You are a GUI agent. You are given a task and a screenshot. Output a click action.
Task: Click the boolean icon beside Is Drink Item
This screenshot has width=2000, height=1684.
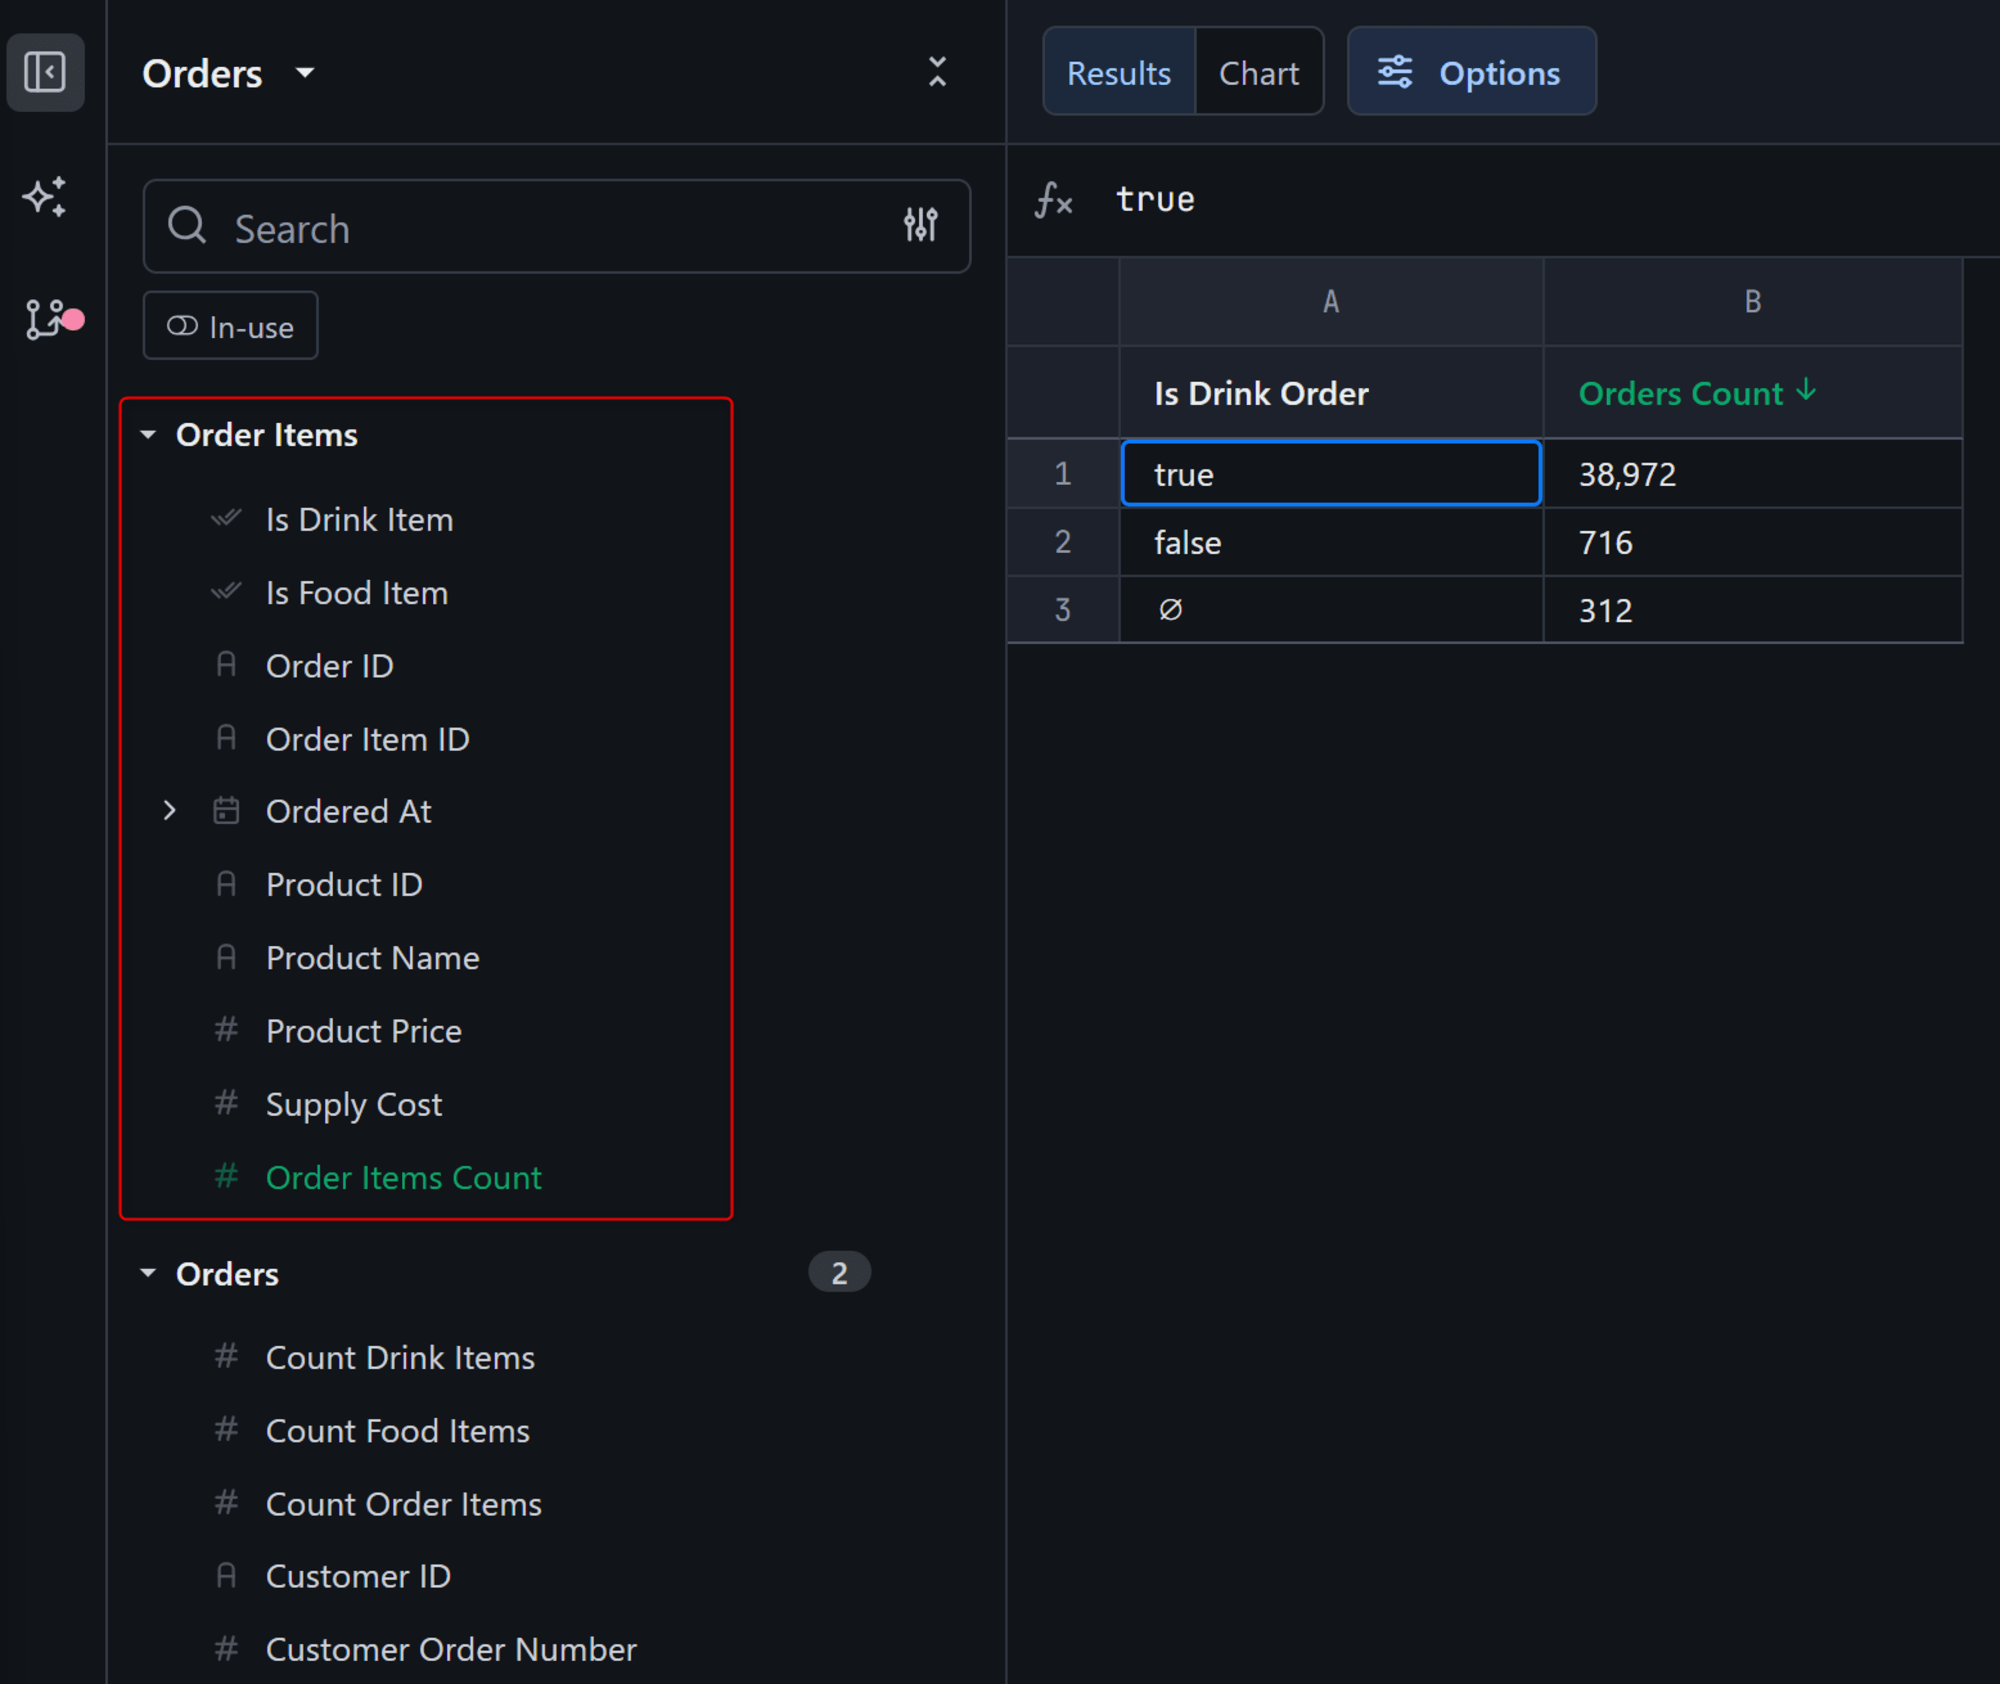point(227,519)
